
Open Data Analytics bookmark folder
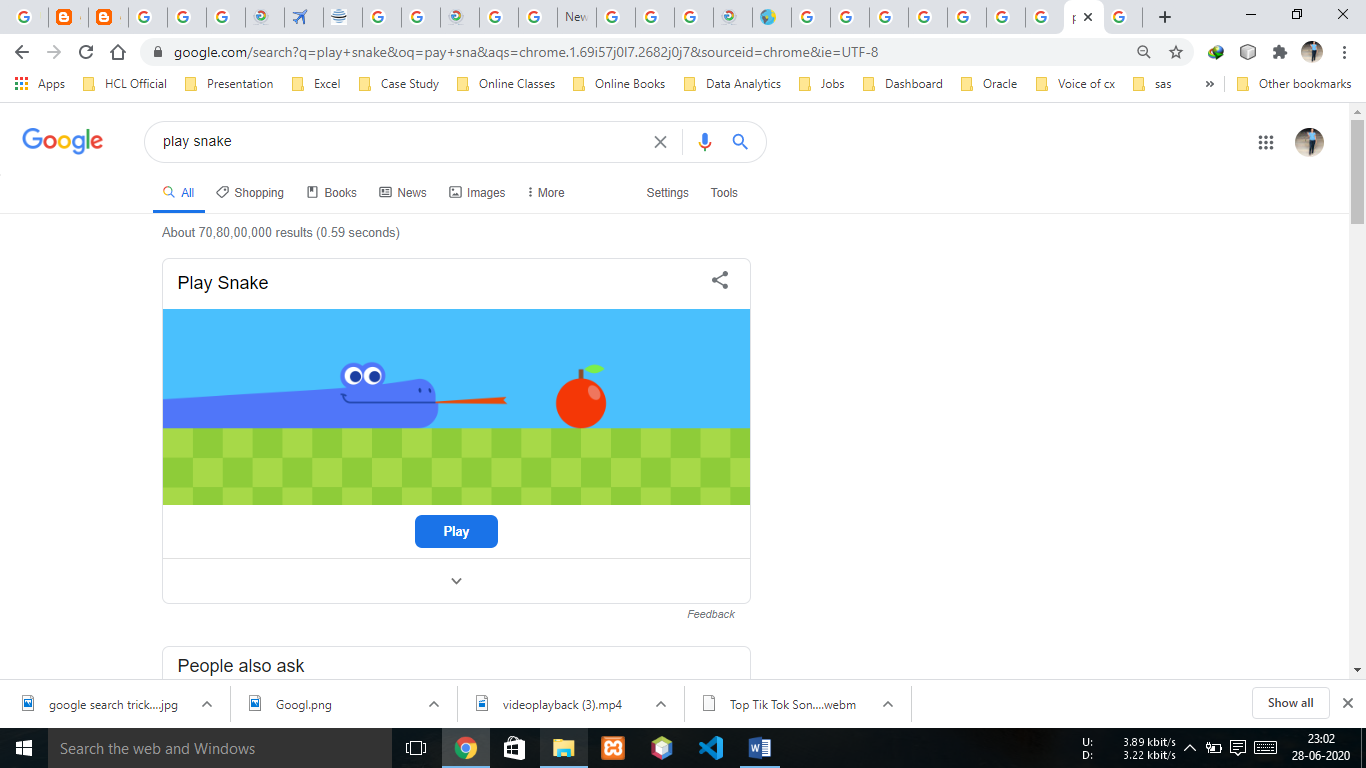coord(733,84)
